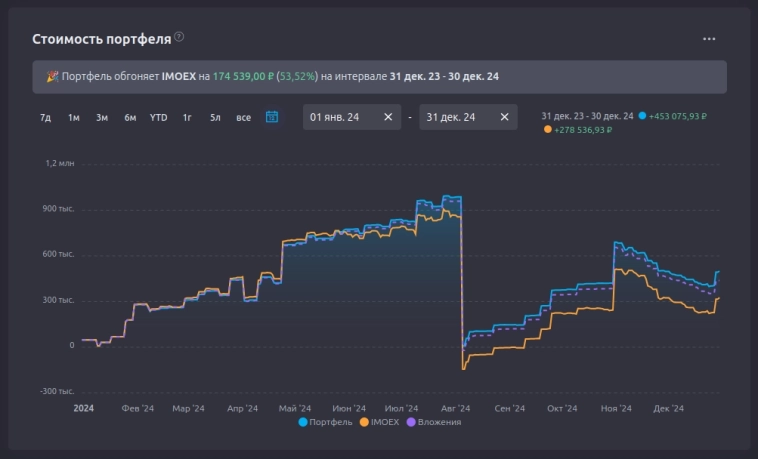
Task: Click the end date field 31 дек. 24
Action: (451, 117)
